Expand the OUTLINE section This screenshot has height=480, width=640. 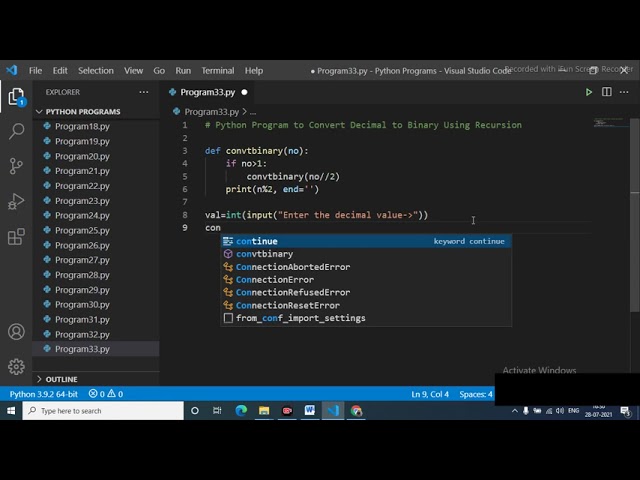(61, 379)
